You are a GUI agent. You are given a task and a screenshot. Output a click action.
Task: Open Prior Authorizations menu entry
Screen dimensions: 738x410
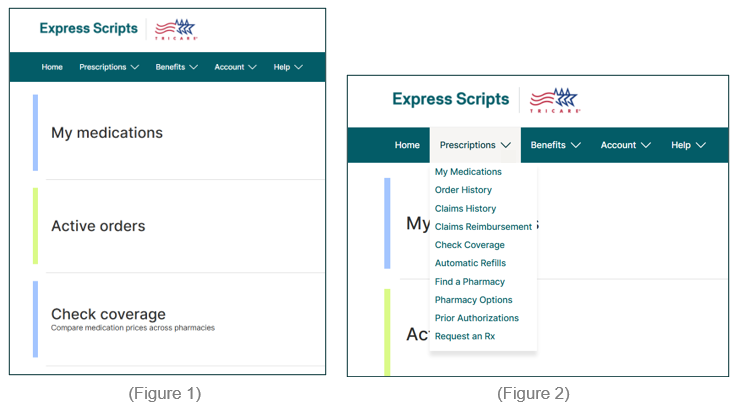point(476,318)
